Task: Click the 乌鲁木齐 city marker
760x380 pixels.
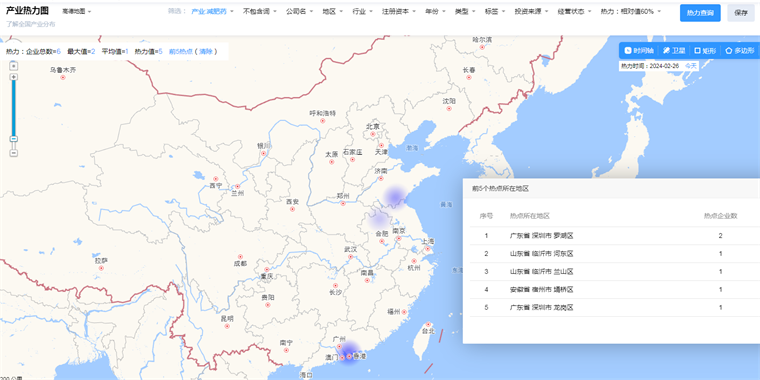Action: [63, 78]
